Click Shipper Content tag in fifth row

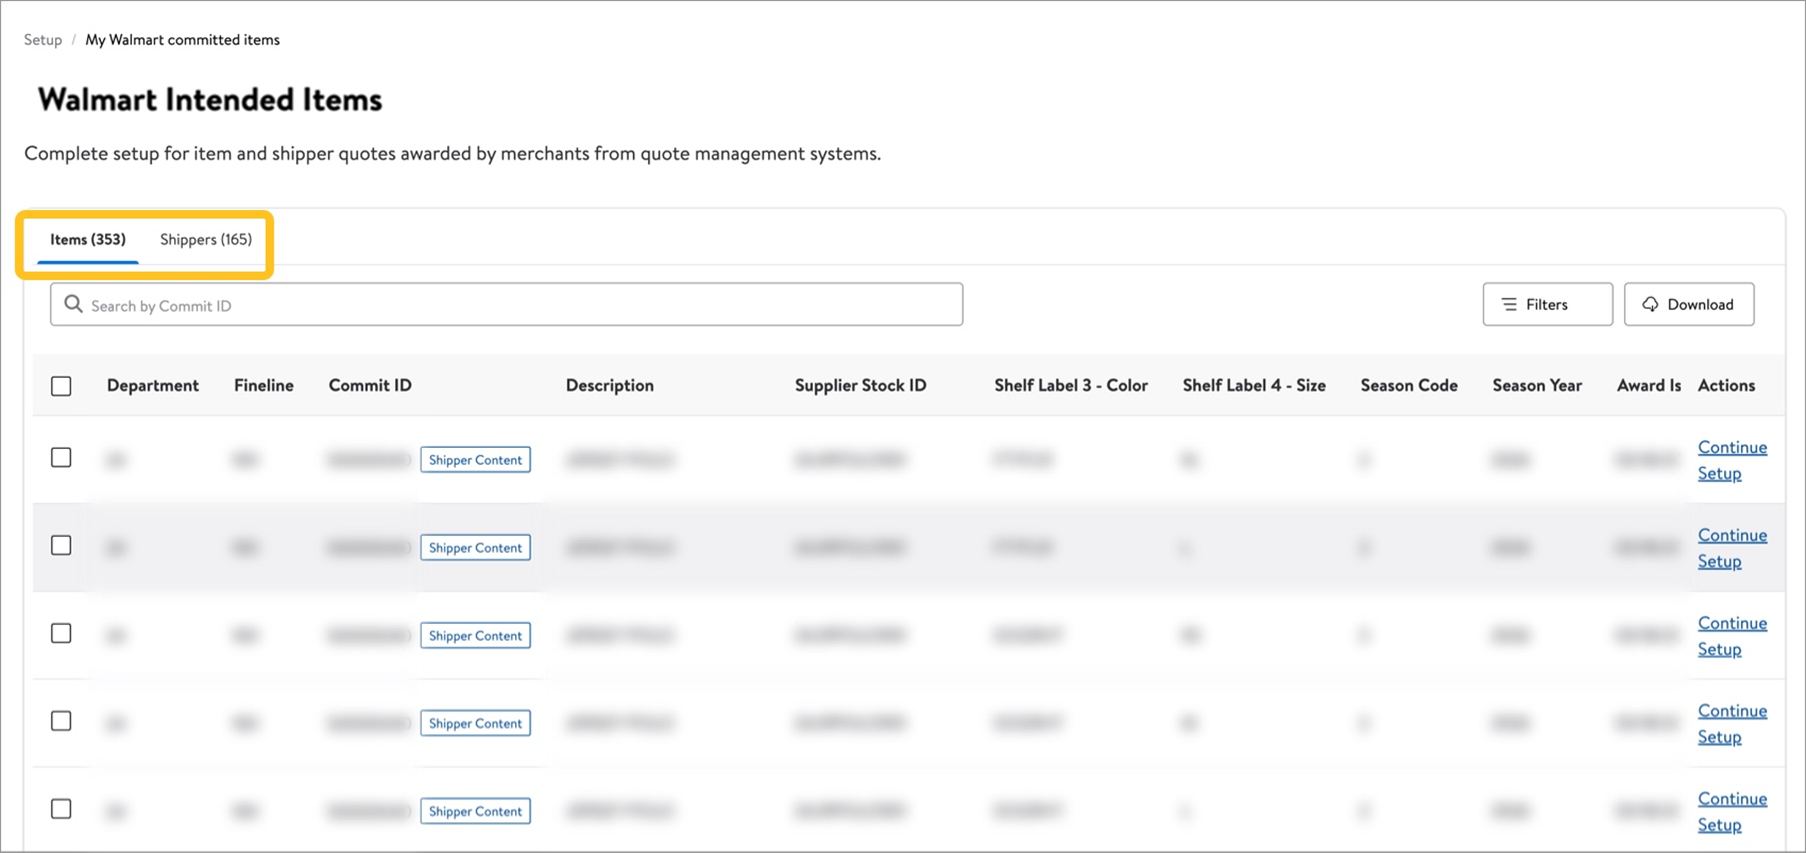tap(475, 811)
